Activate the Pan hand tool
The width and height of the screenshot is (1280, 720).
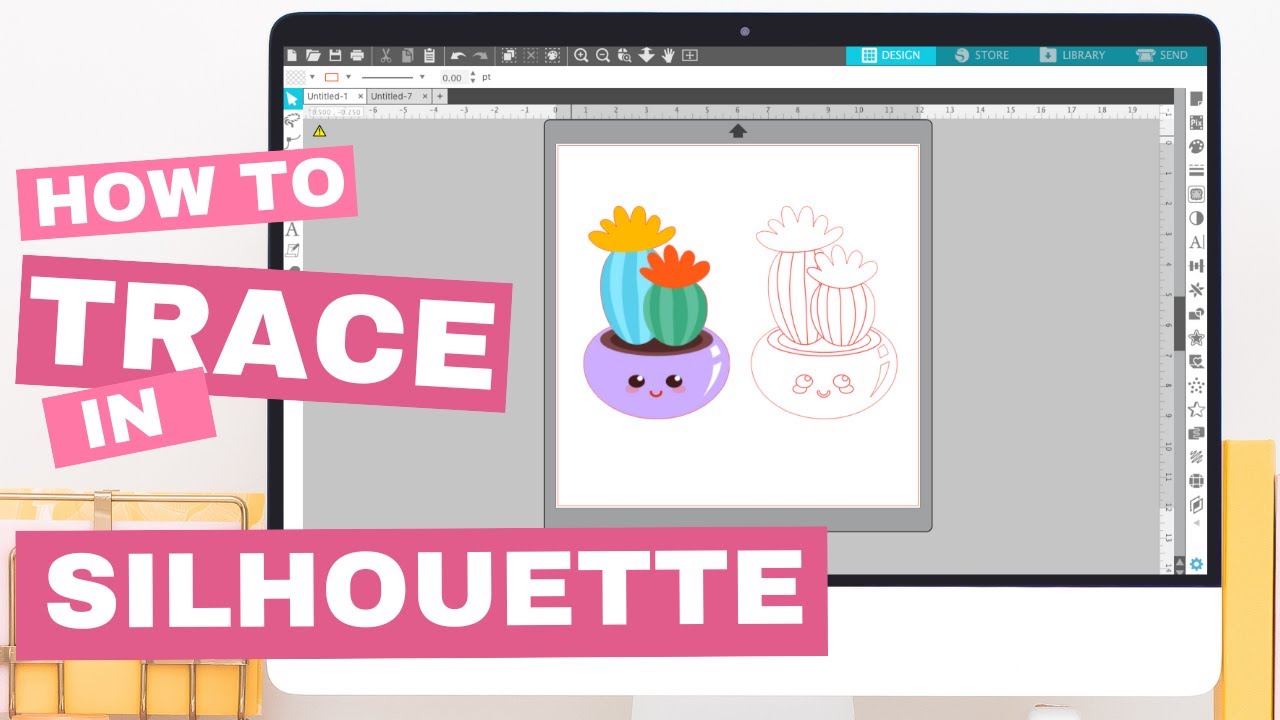tap(668, 56)
